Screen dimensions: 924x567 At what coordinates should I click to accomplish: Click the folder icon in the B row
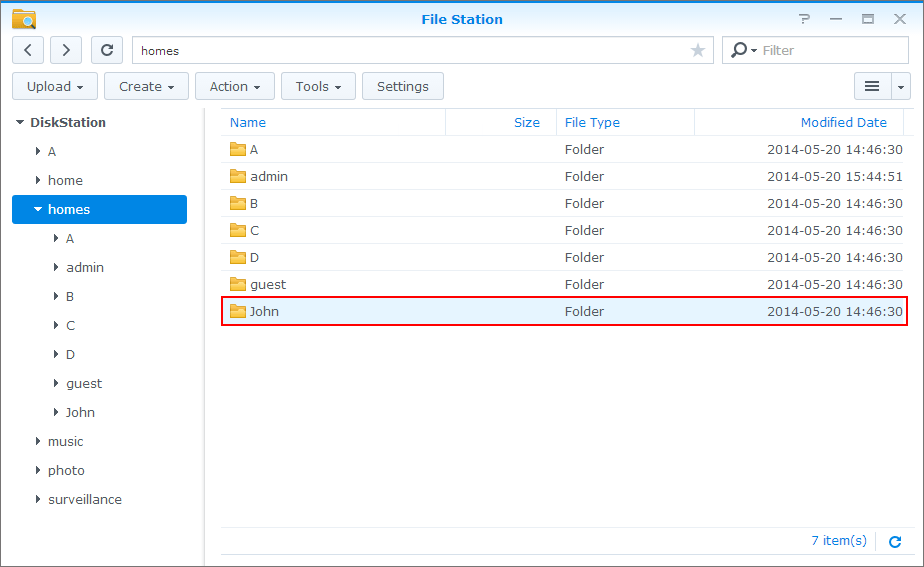(x=237, y=203)
